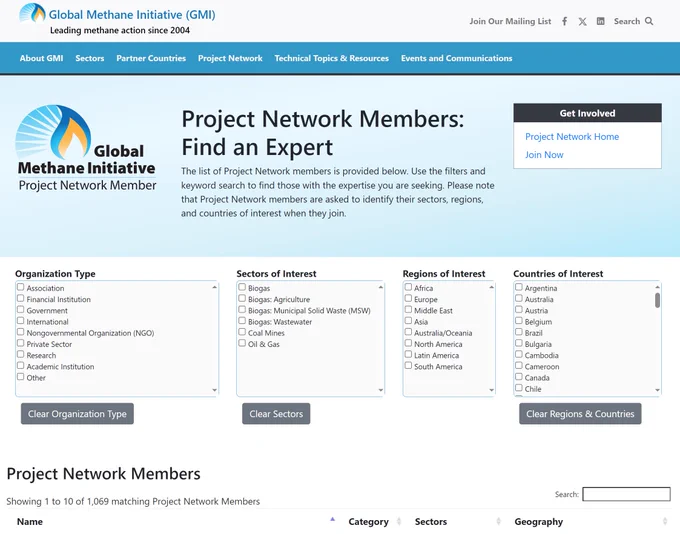Click Clear Organization Type button
Image resolution: width=680 pixels, height=534 pixels.
click(77, 414)
